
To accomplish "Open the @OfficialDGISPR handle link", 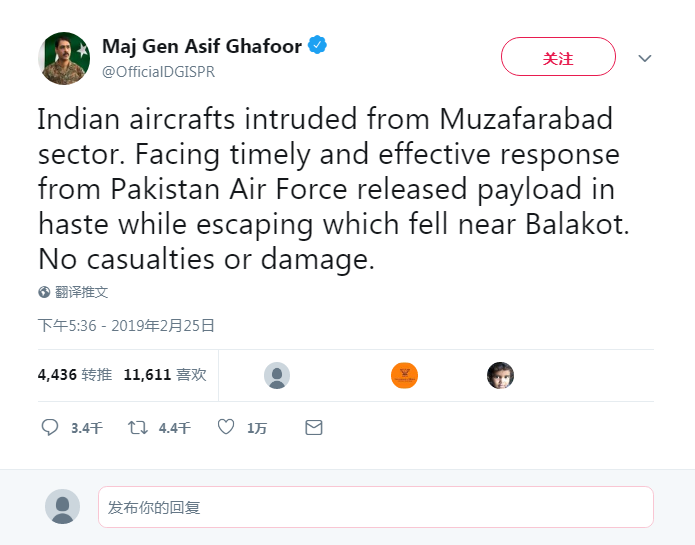I will [158, 71].
